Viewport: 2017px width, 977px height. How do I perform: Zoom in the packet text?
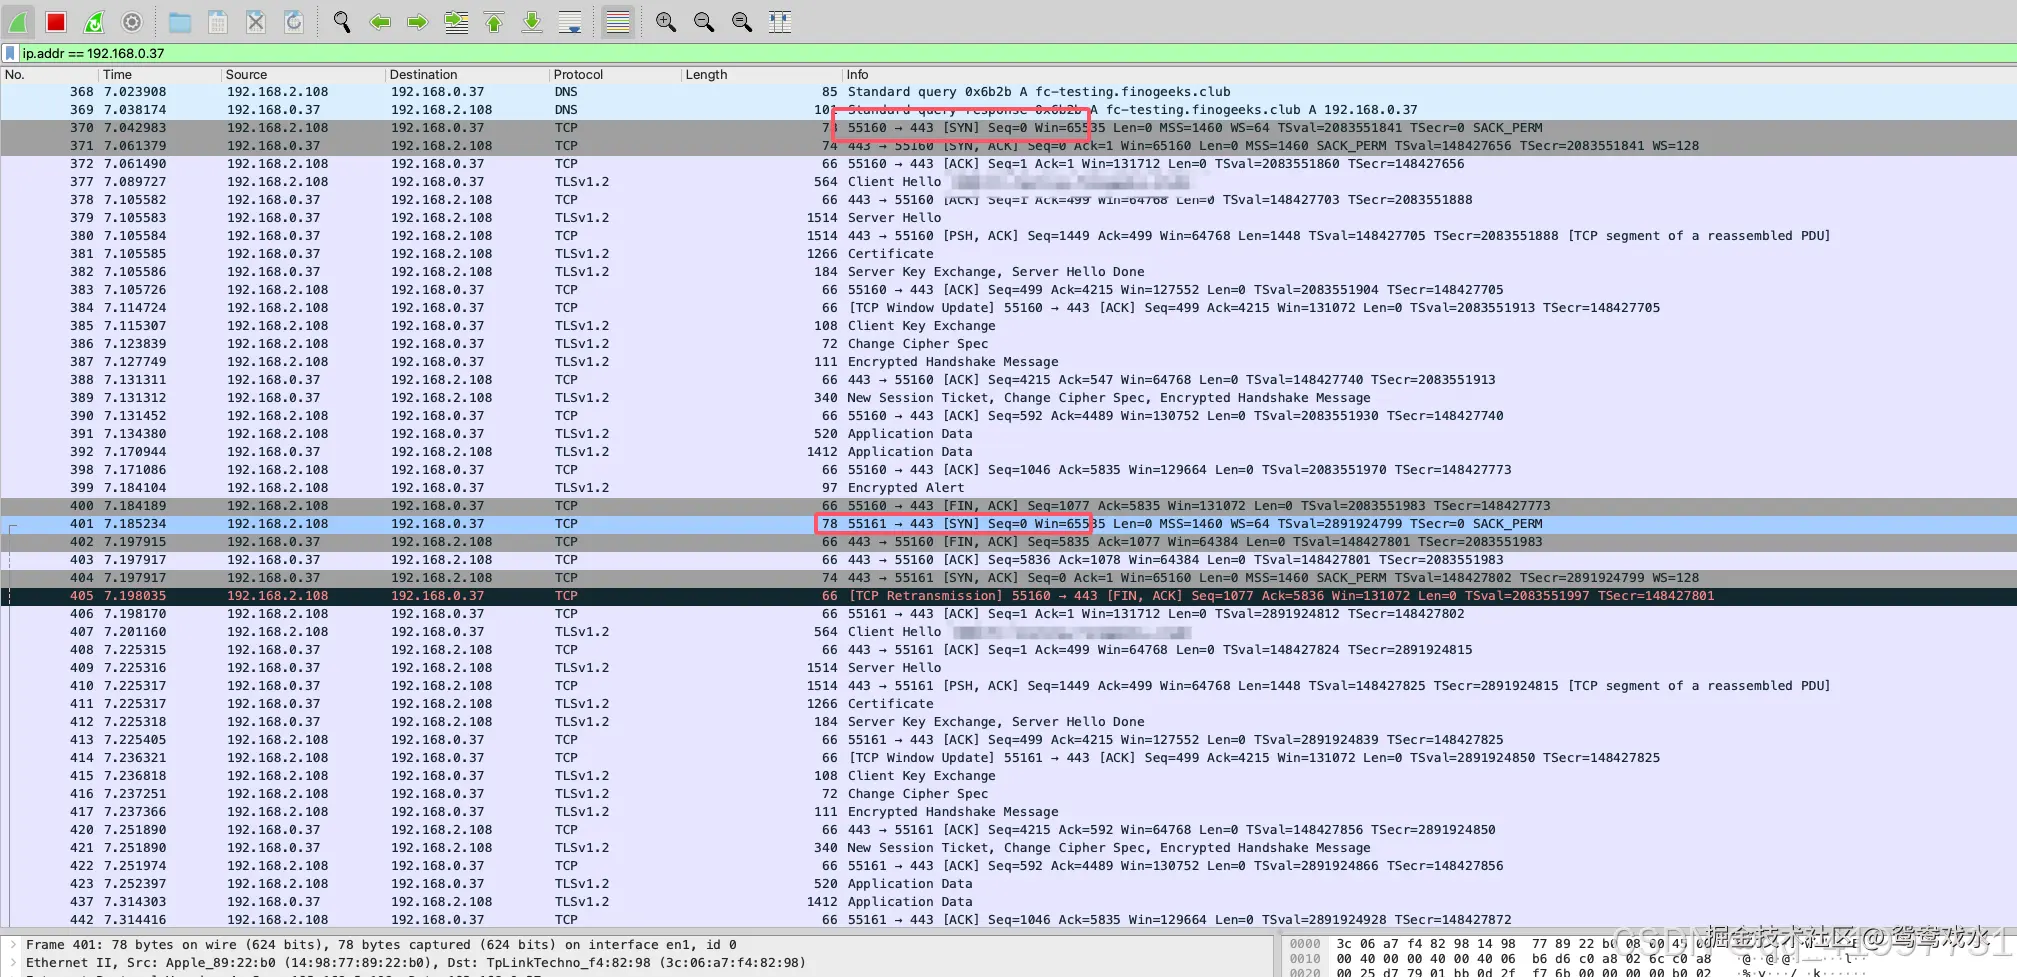tap(666, 21)
